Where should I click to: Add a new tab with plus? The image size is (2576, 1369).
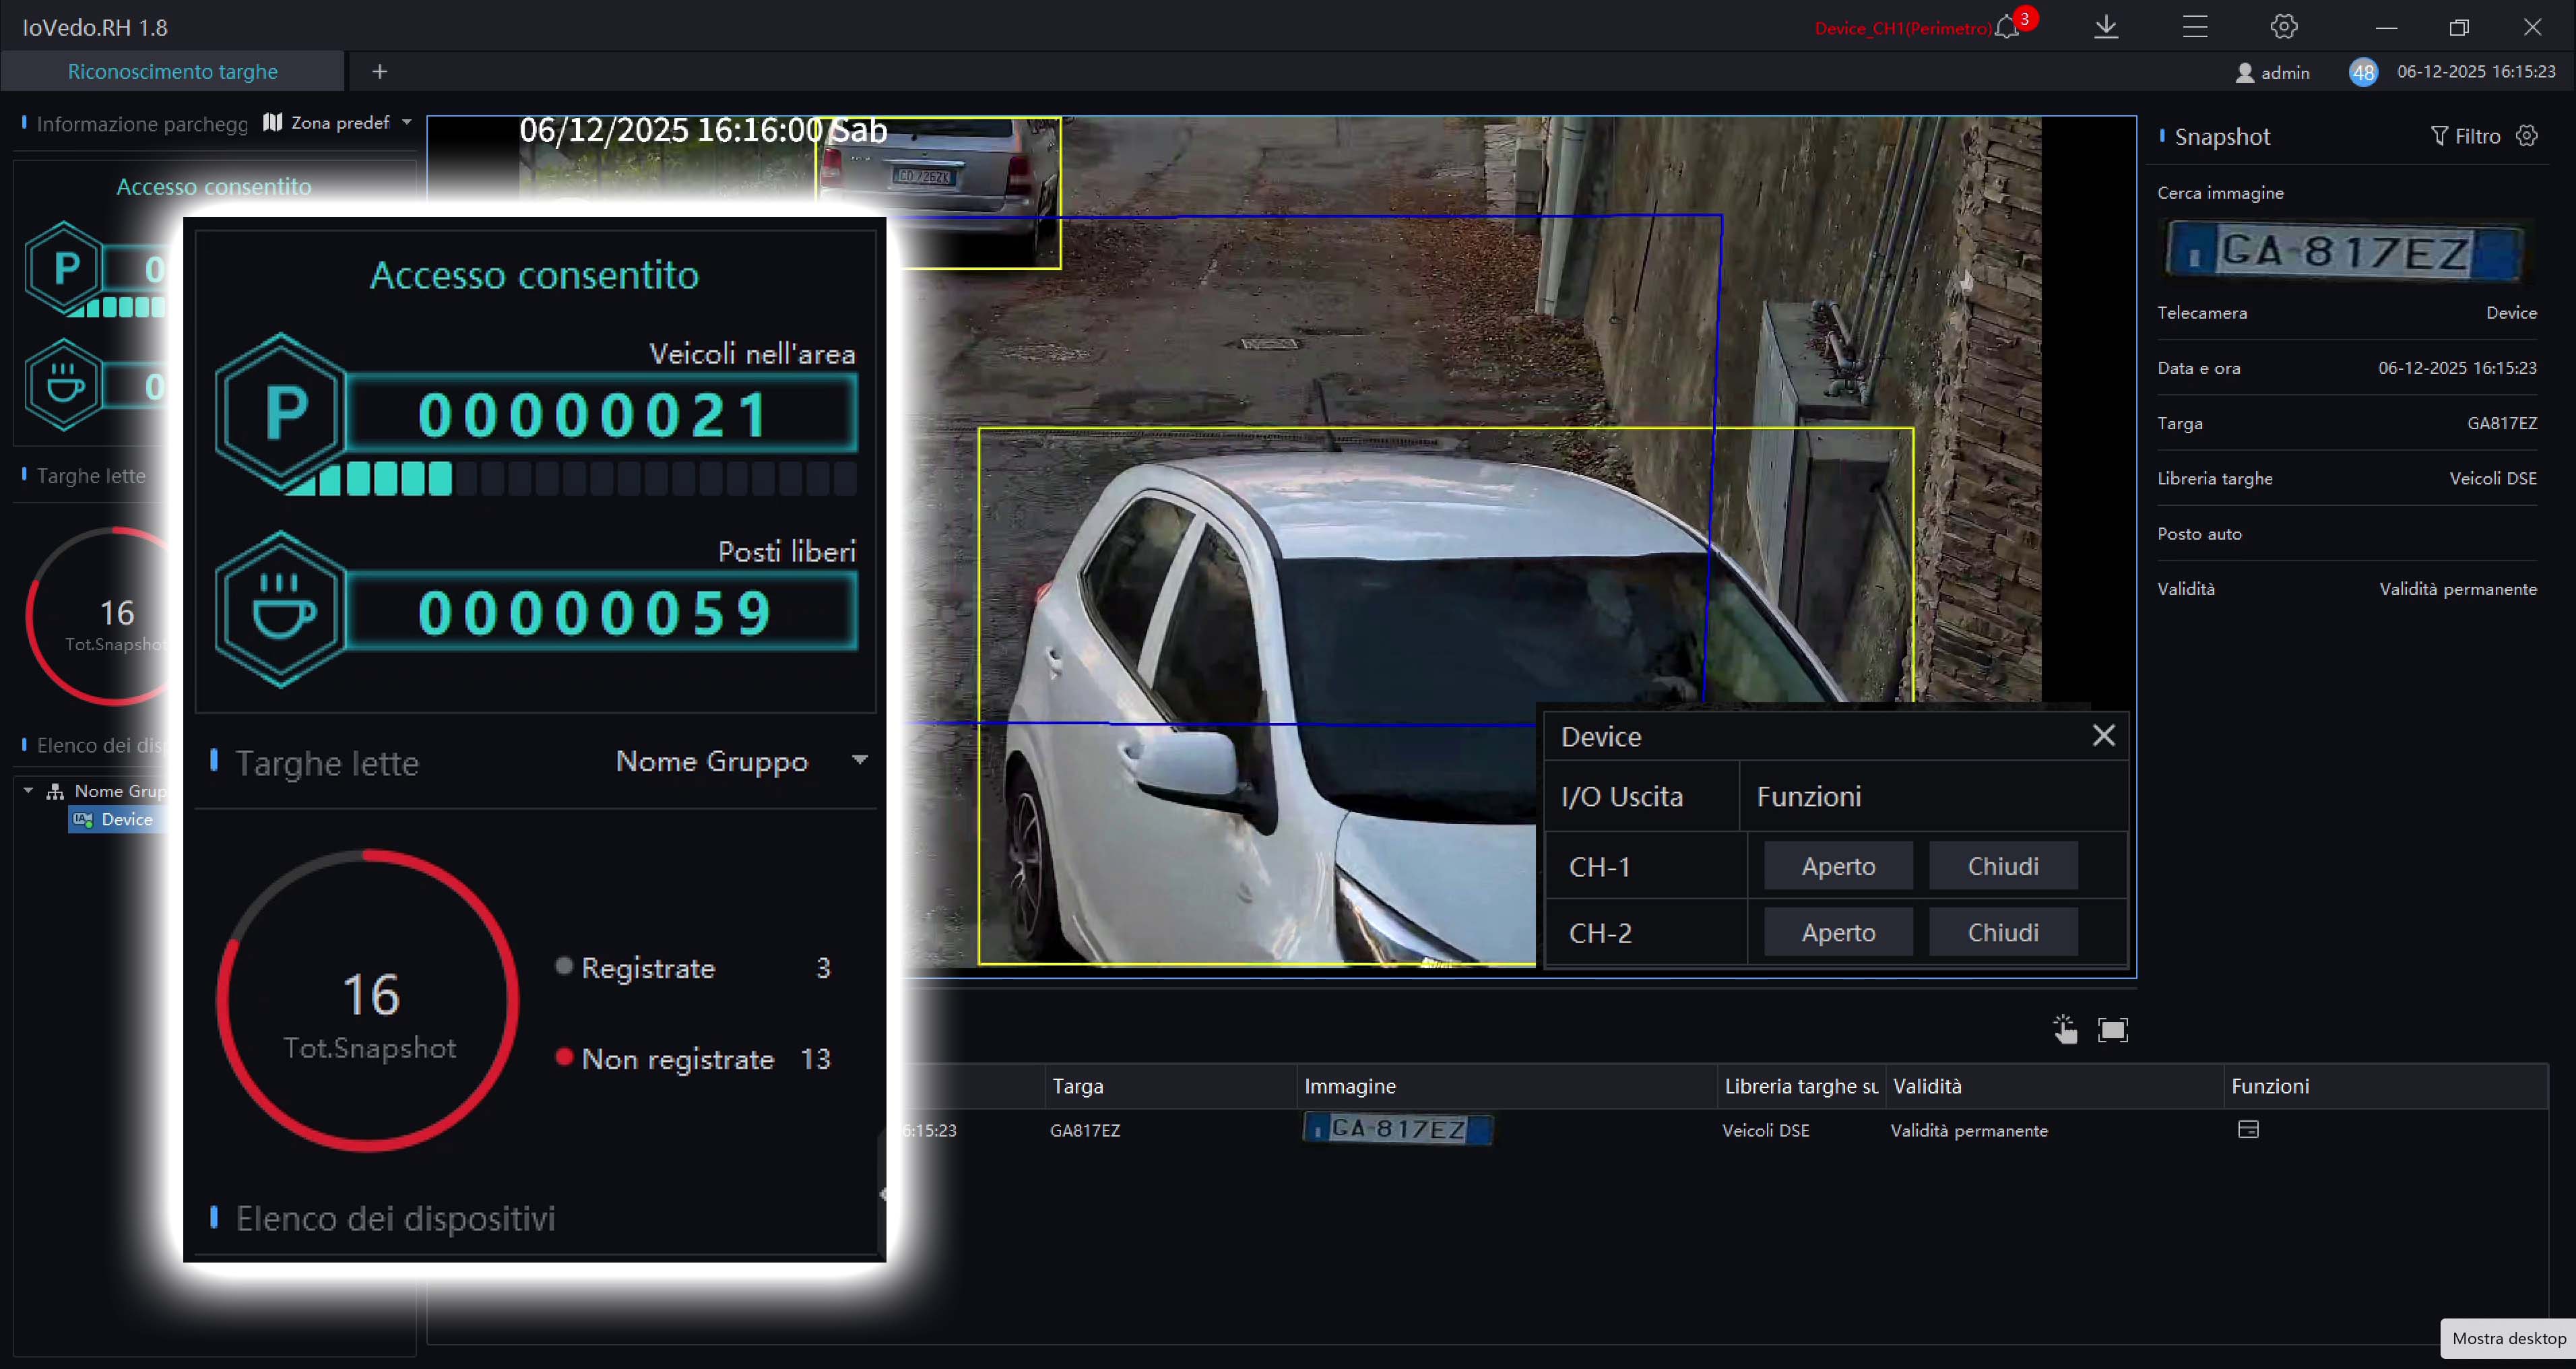point(380,71)
